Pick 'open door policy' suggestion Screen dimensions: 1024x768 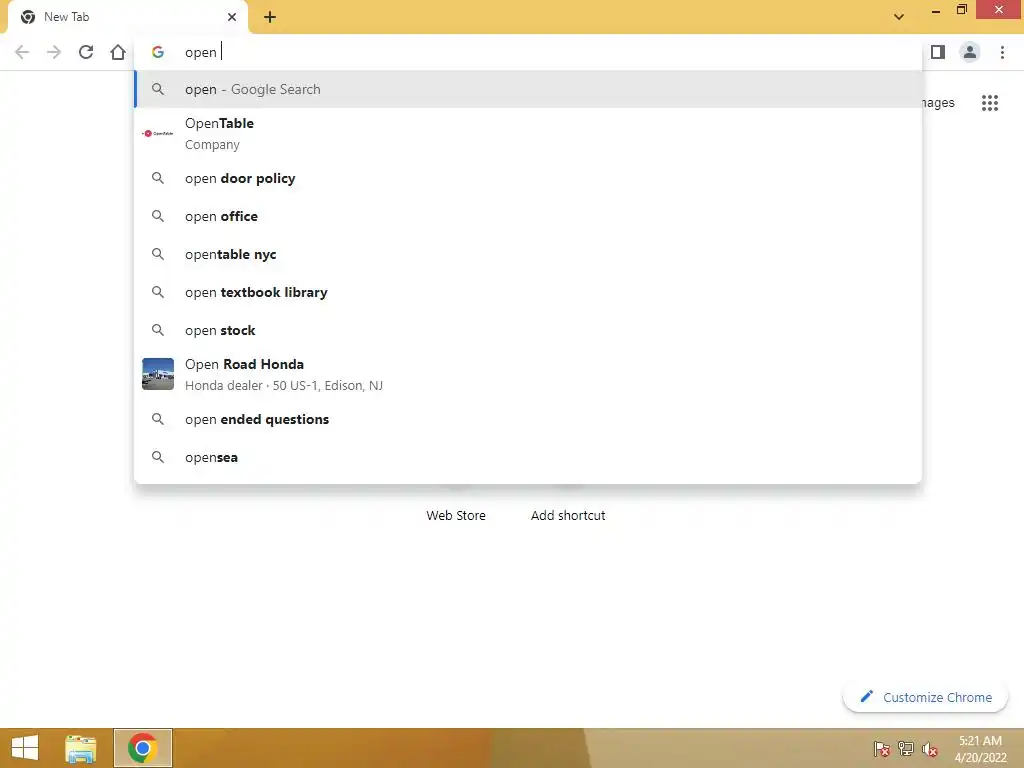[528, 178]
